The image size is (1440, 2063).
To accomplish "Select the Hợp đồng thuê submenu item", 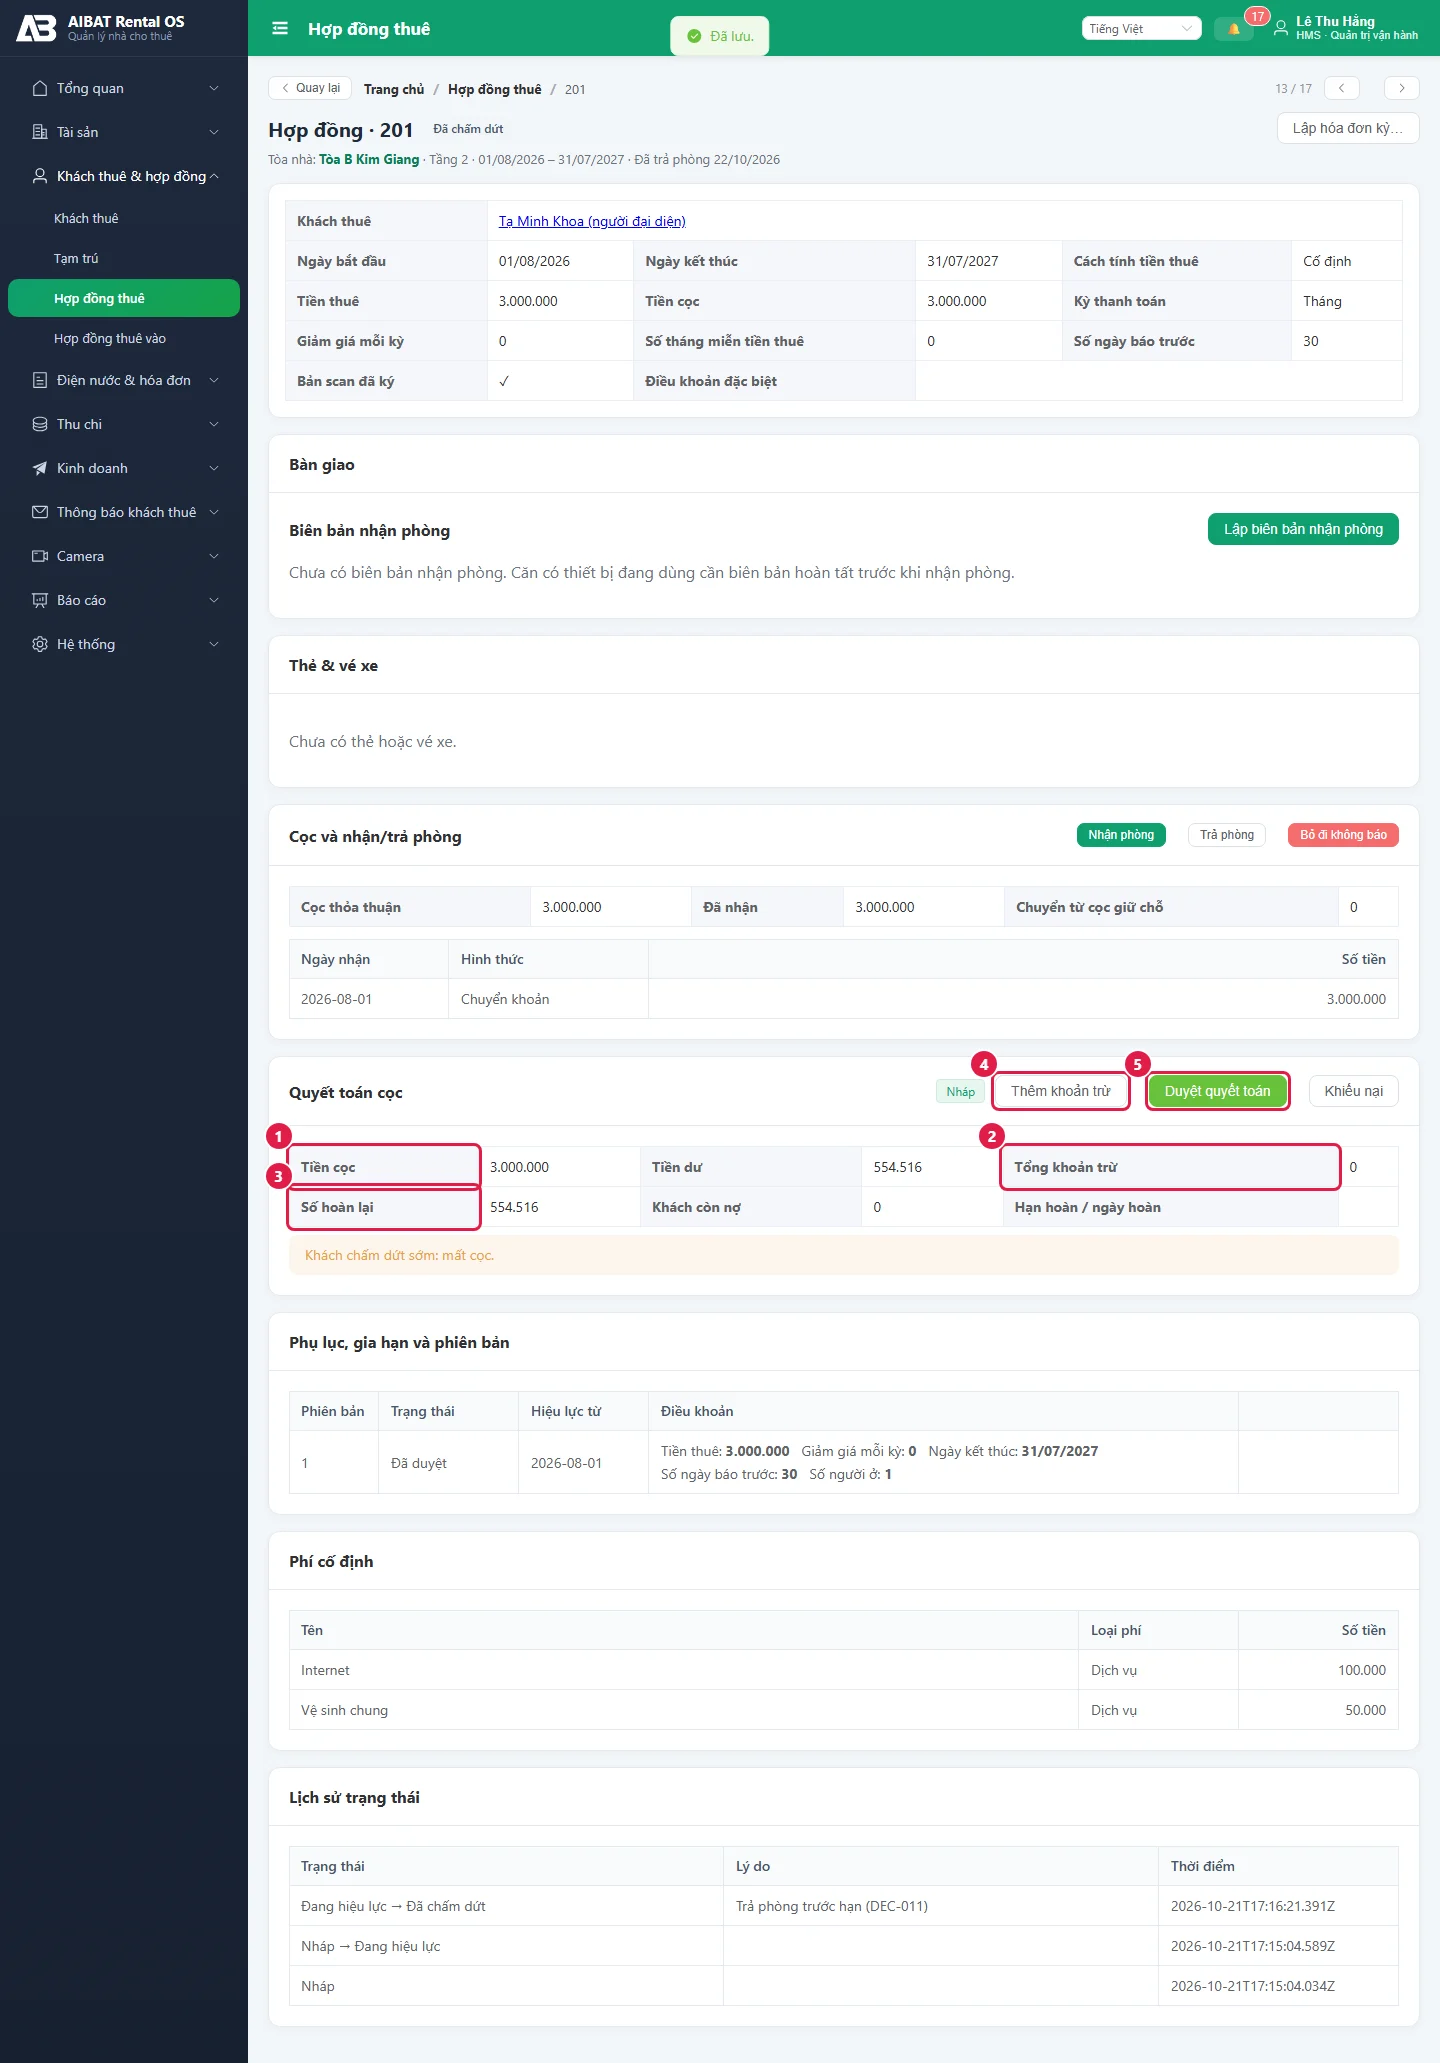I will point(124,298).
